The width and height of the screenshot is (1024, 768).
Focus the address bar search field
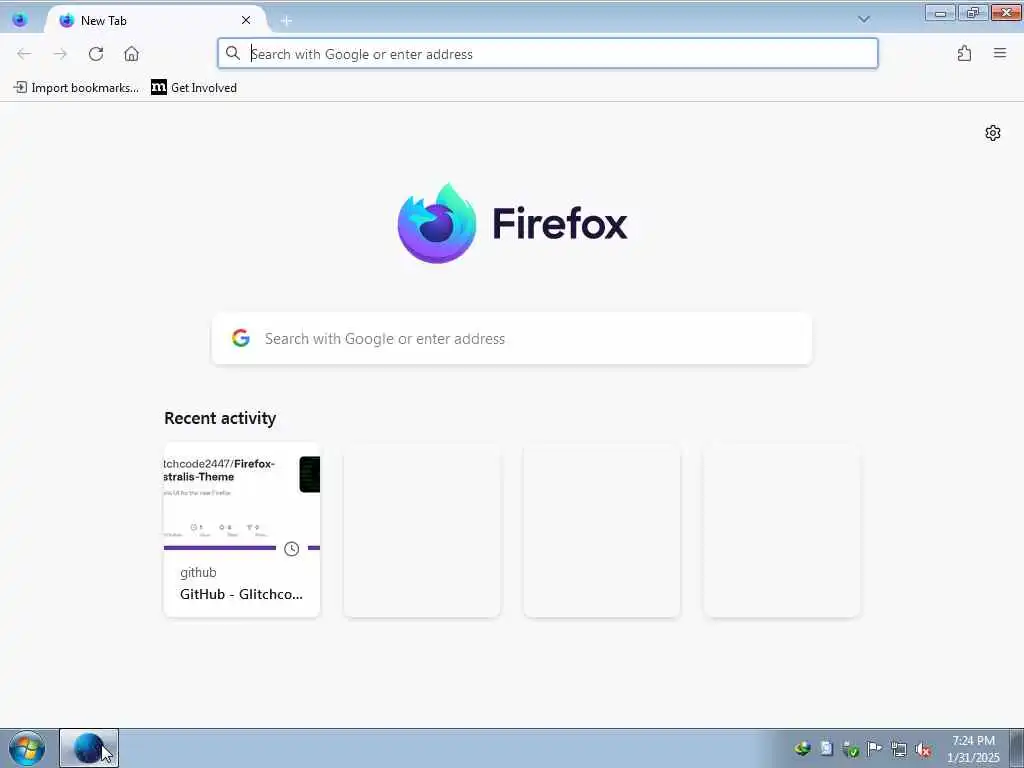547,54
